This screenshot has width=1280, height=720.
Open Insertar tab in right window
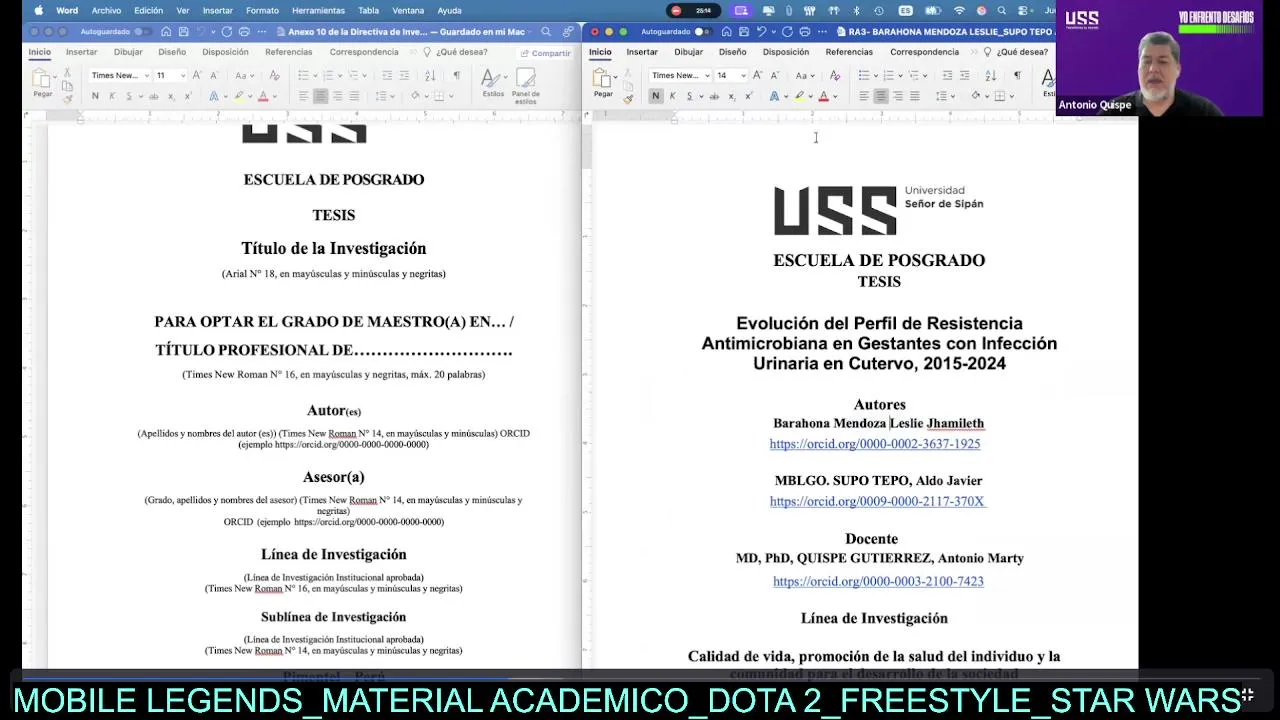(642, 52)
